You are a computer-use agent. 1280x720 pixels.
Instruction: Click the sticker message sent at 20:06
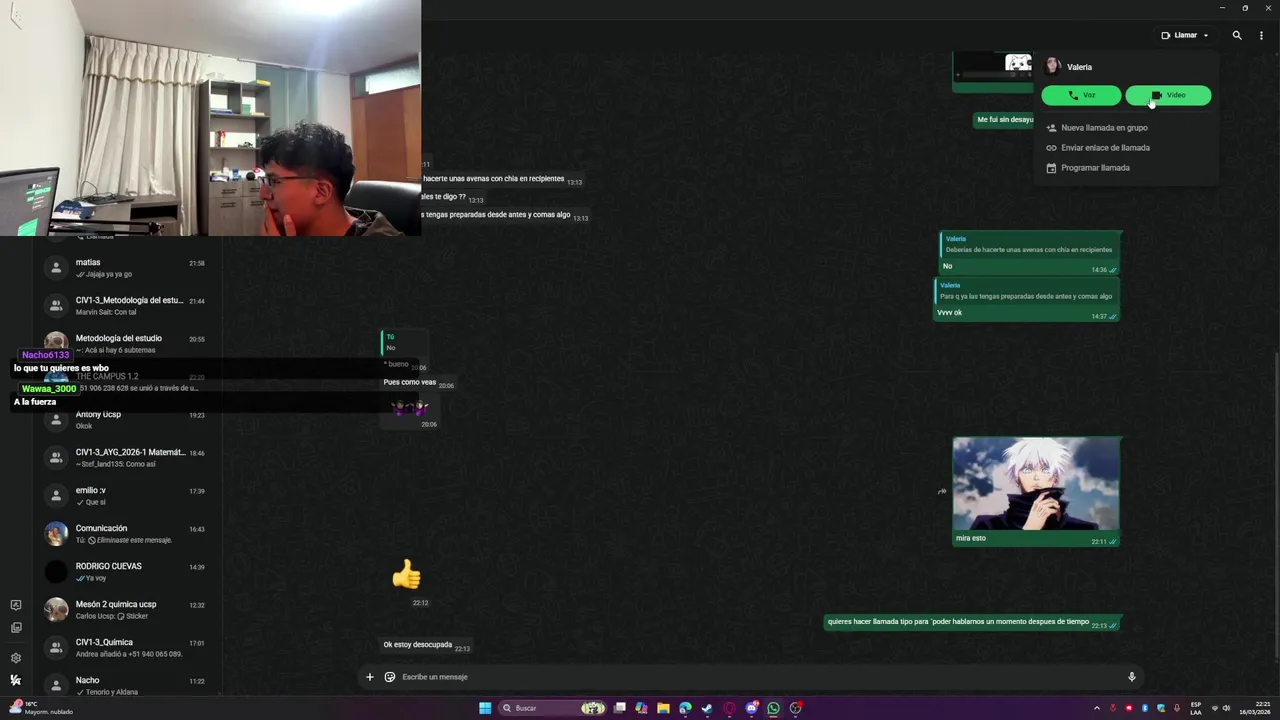coord(410,407)
